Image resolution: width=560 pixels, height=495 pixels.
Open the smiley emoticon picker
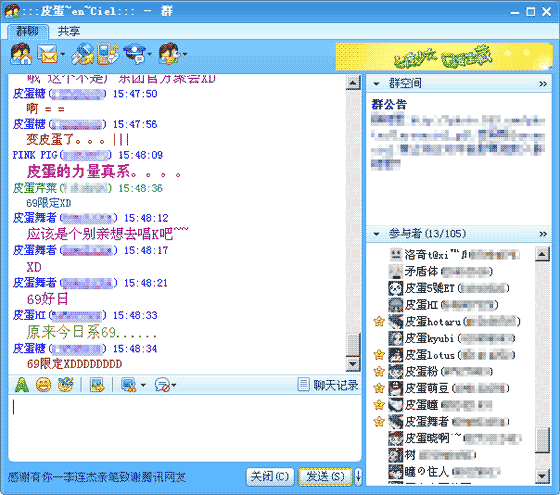point(43,385)
